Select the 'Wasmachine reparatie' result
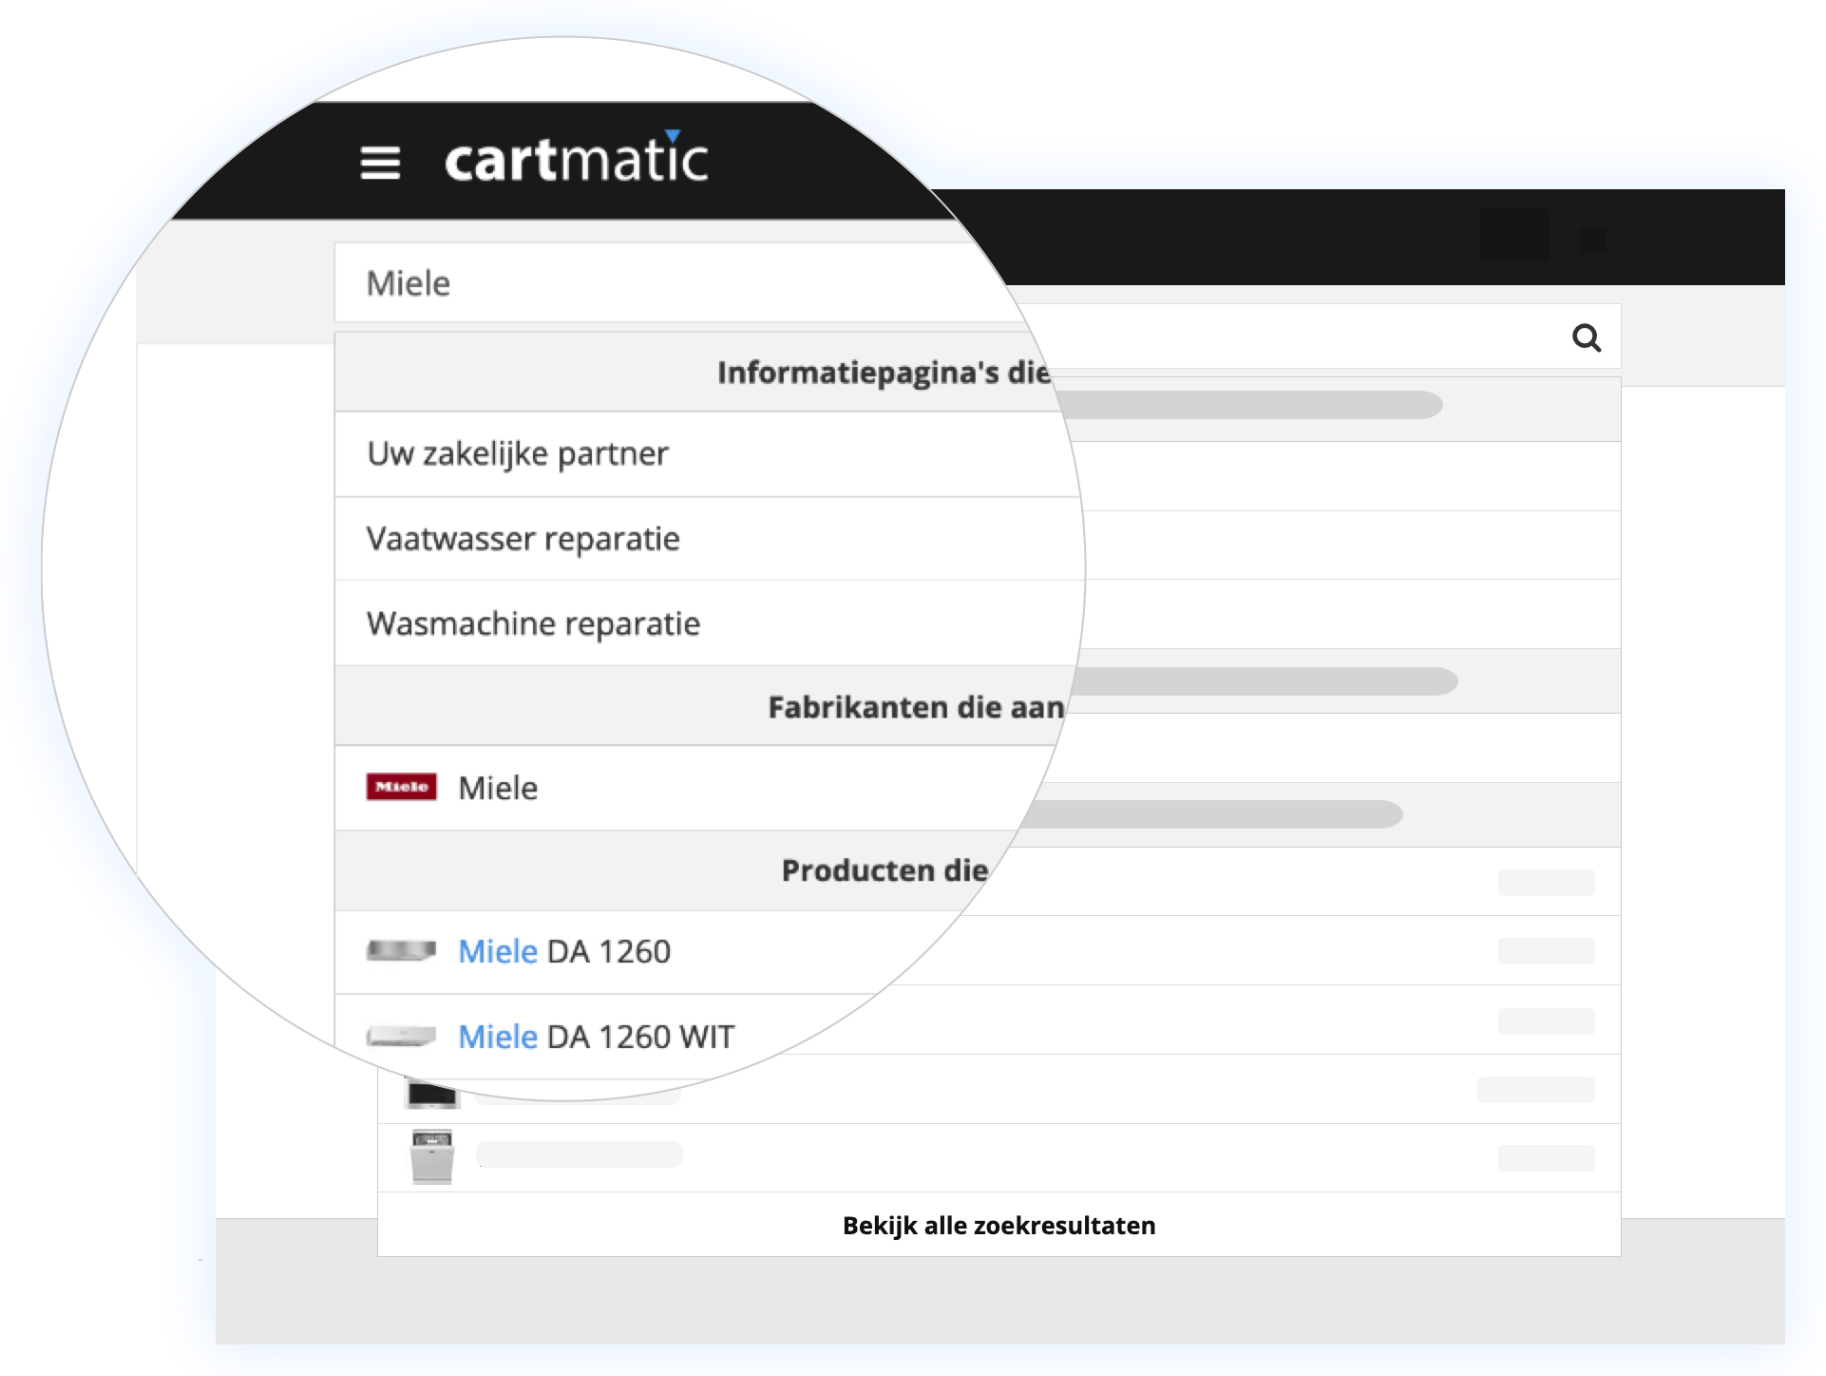The height and width of the screenshot is (1376, 1826). tap(533, 624)
